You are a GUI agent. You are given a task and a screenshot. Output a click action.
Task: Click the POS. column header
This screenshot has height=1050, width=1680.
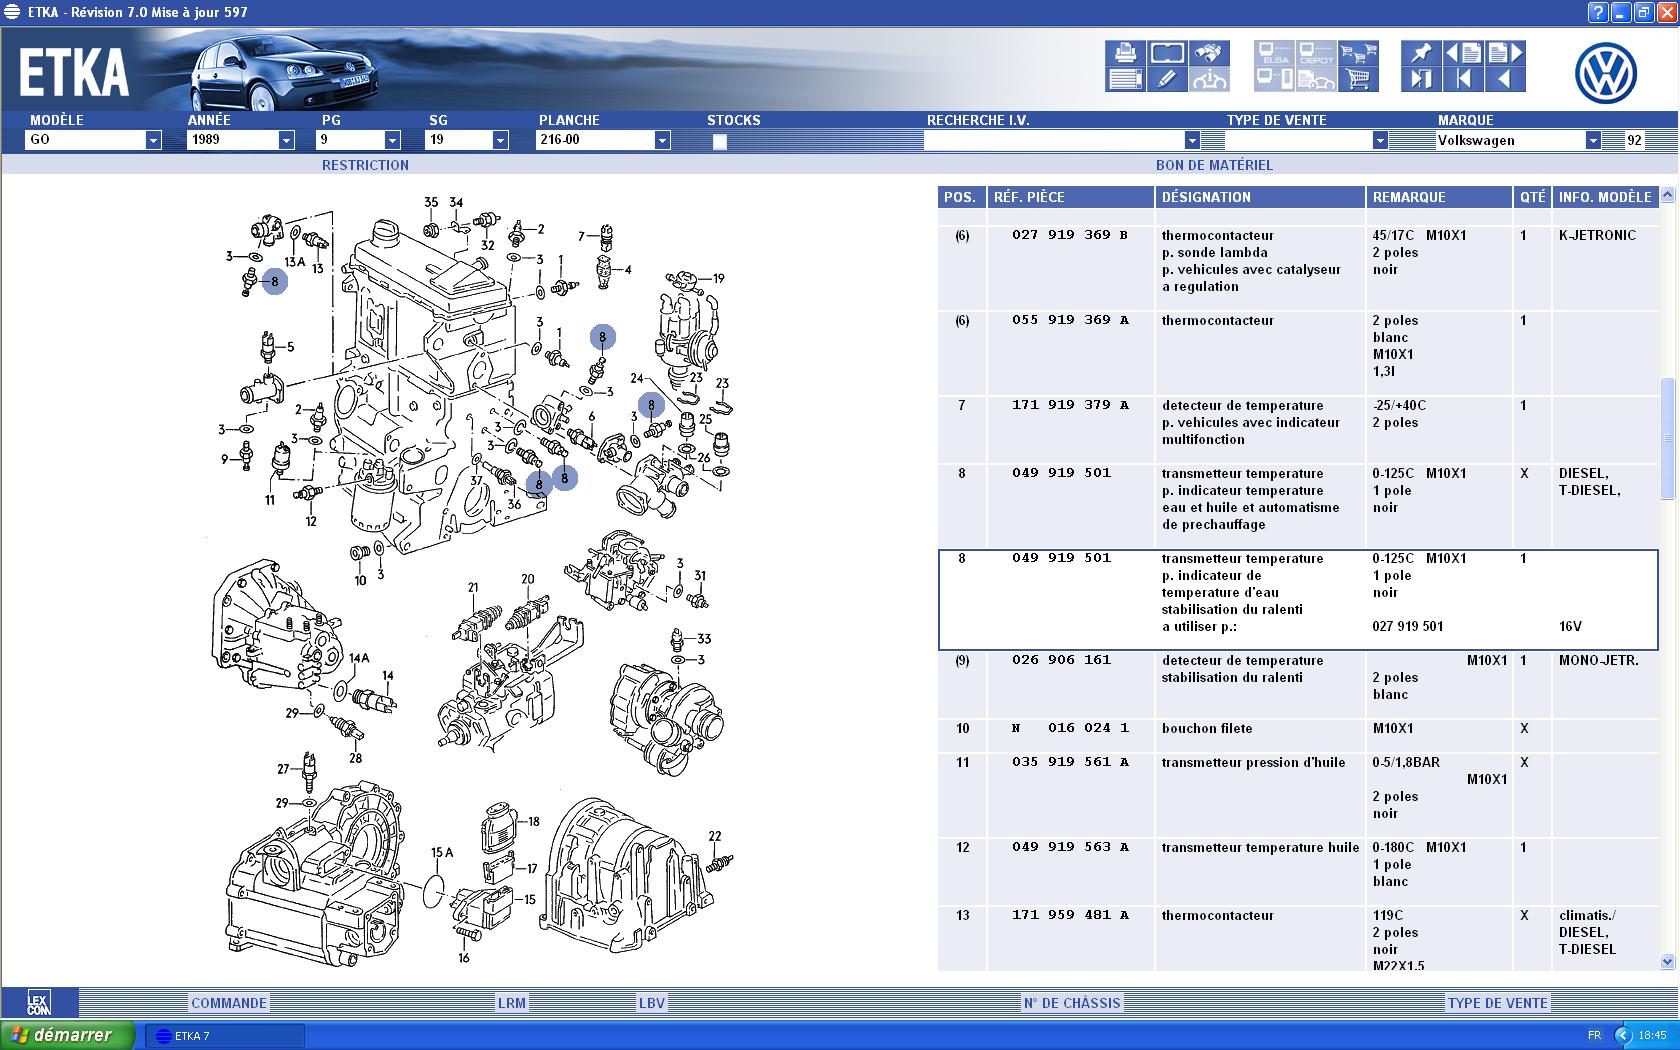[x=961, y=197]
